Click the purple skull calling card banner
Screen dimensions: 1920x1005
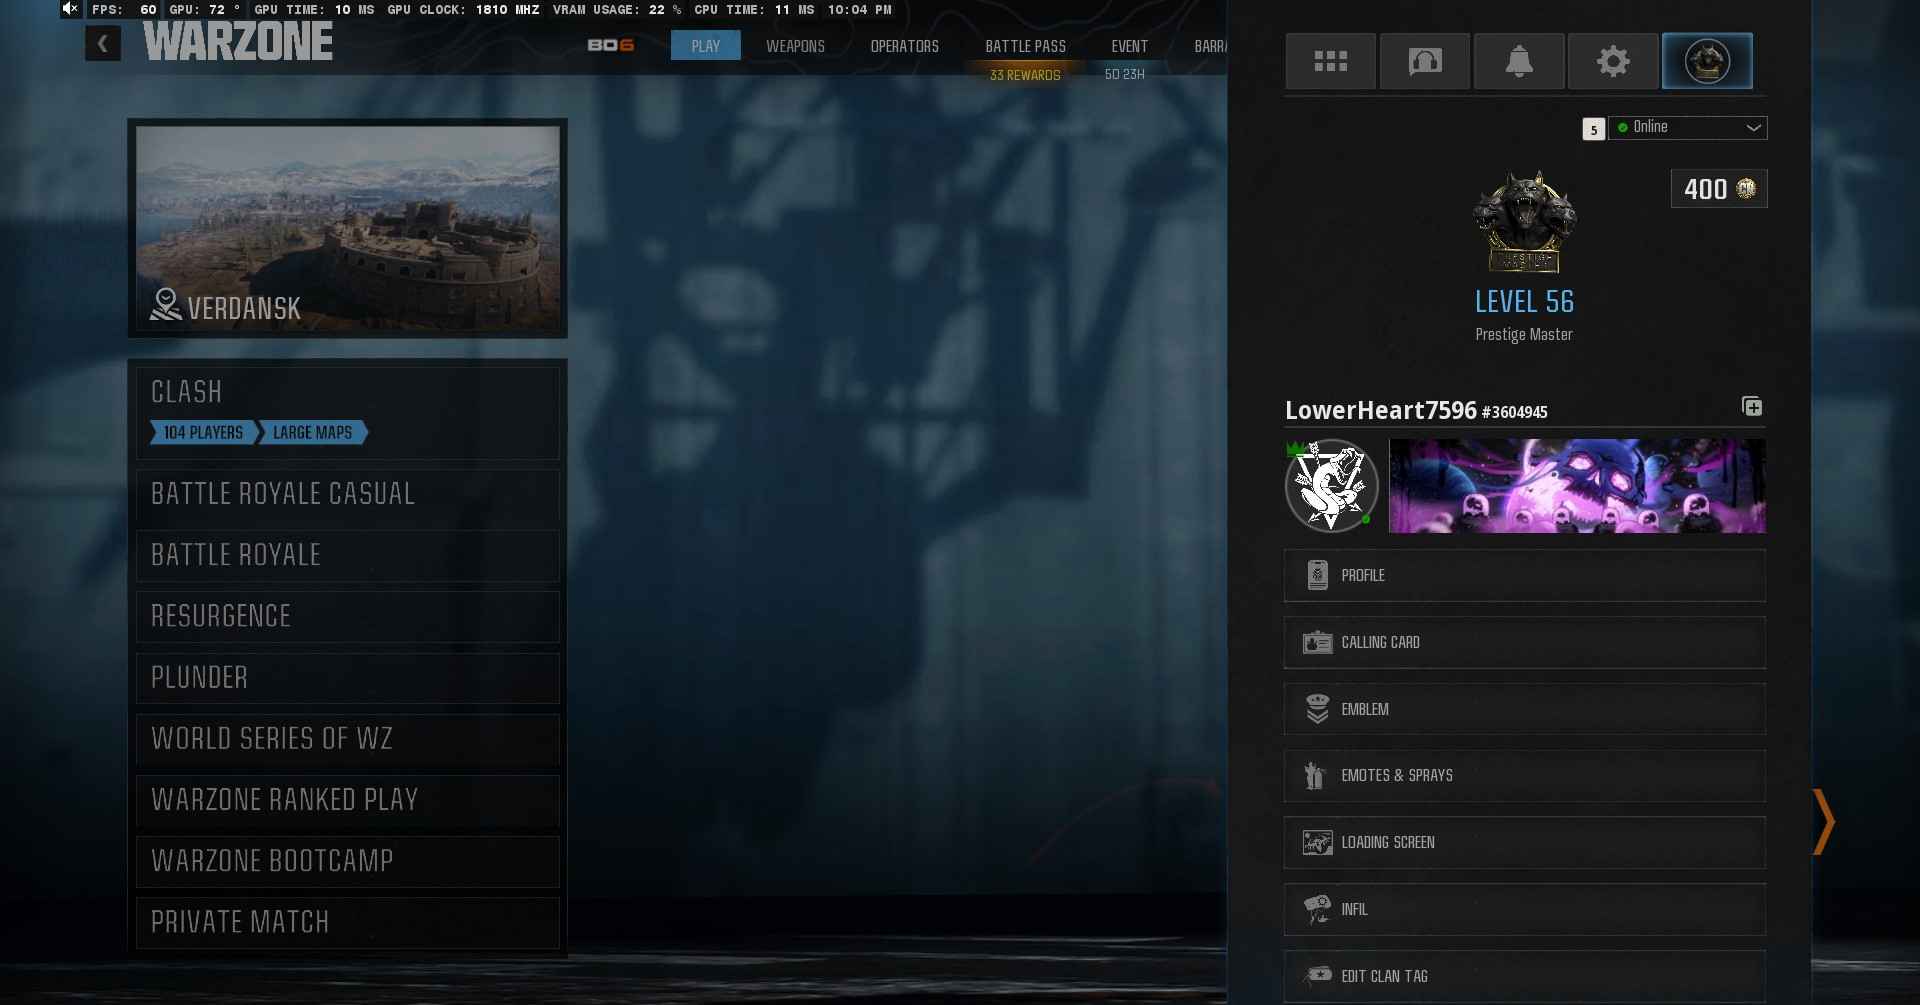tap(1576, 486)
